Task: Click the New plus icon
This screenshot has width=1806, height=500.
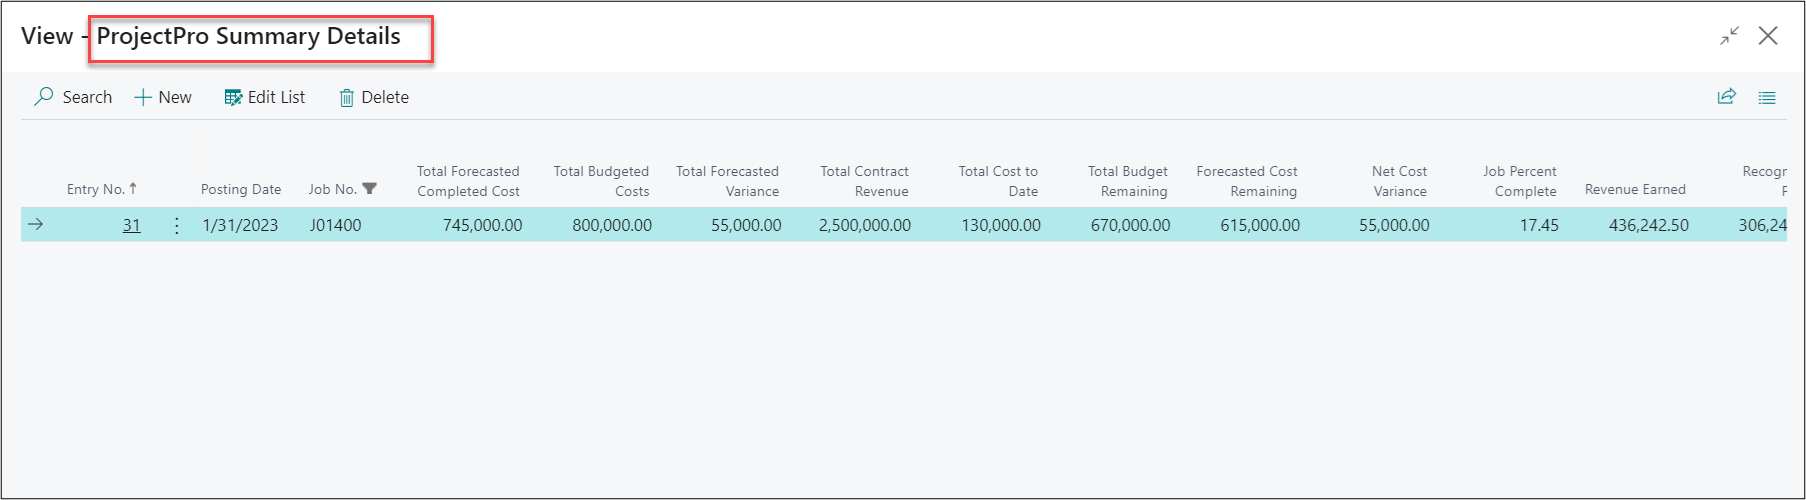Action: [x=143, y=97]
